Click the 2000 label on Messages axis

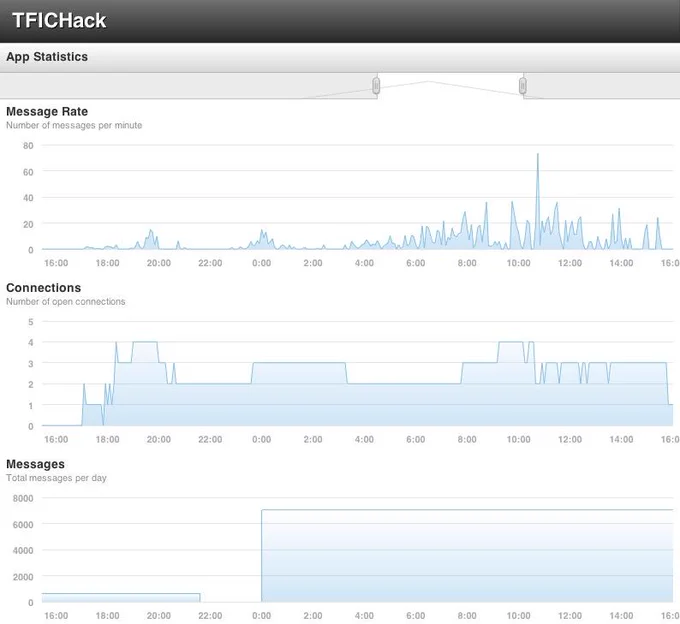(x=23, y=577)
